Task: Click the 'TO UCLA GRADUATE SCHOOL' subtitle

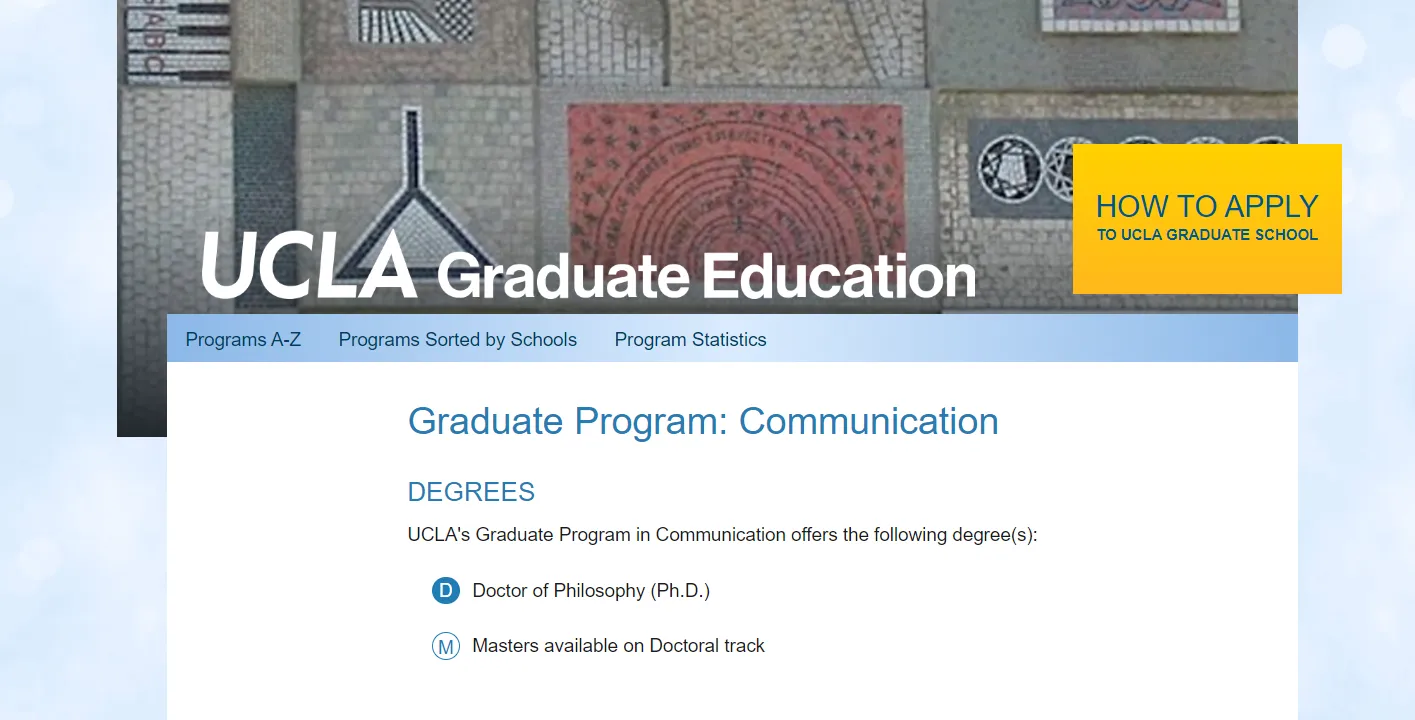Action: tap(1206, 236)
